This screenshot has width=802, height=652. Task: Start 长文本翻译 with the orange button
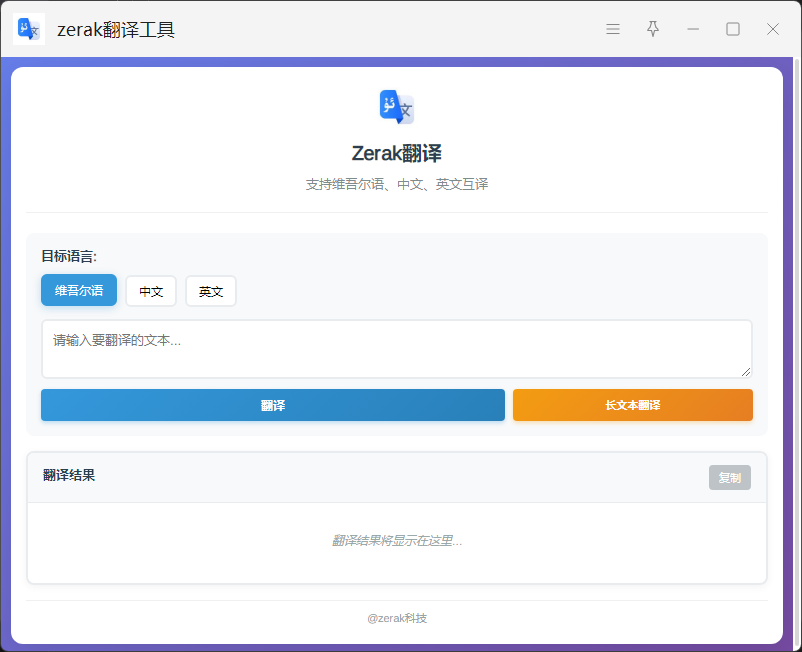point(632,405)
